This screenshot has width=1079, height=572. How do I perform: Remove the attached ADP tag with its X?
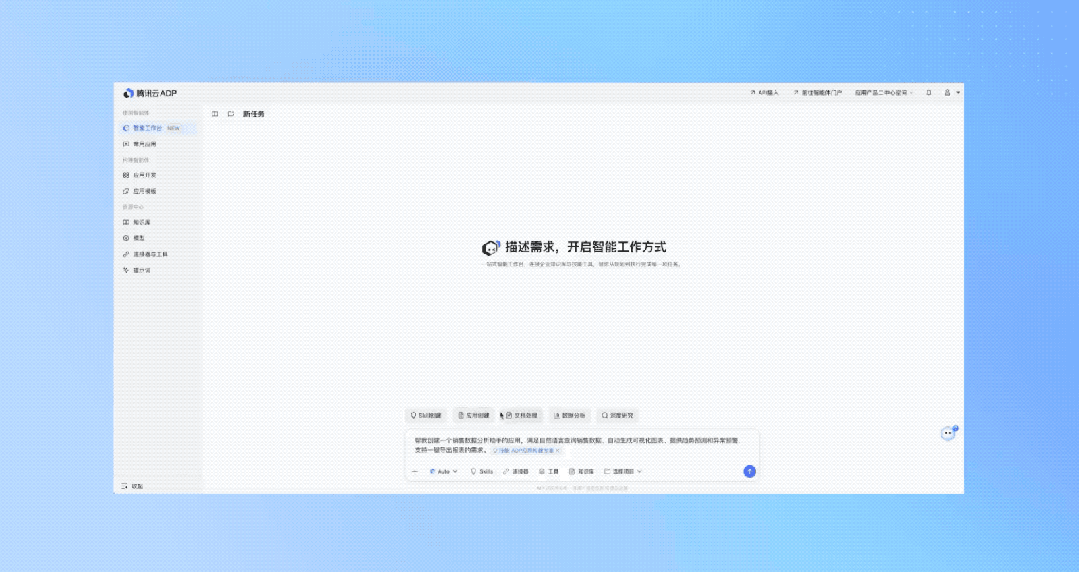(x=557, y=451)
